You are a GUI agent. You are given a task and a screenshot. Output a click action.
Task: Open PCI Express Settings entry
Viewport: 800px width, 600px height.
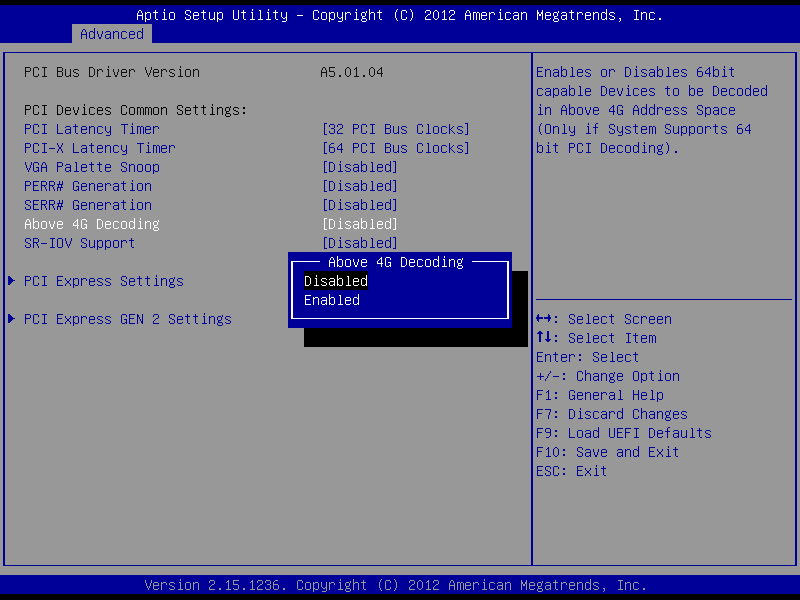pos(104,281)
